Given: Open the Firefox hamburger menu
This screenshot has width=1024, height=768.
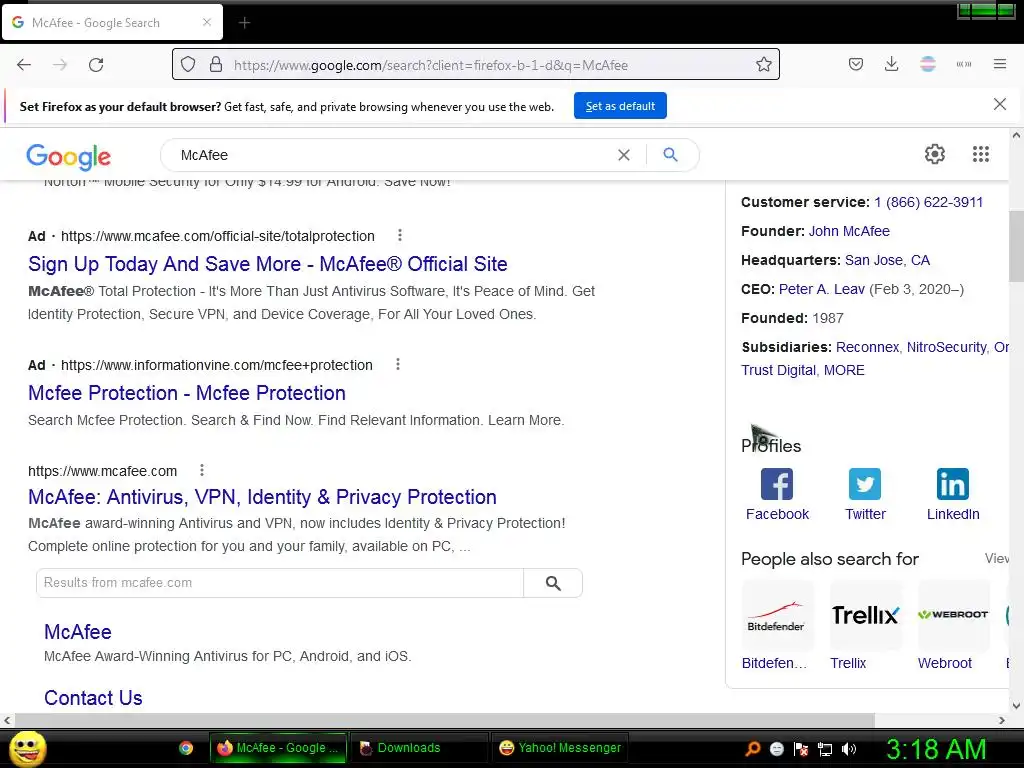Looking at the screenshot, I should pos(999,64).
